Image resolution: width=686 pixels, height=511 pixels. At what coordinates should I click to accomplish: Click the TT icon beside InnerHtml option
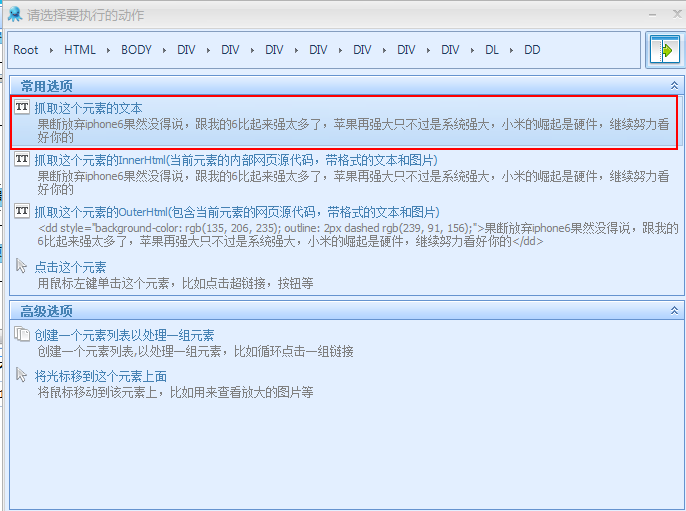(x=22, y=159)
